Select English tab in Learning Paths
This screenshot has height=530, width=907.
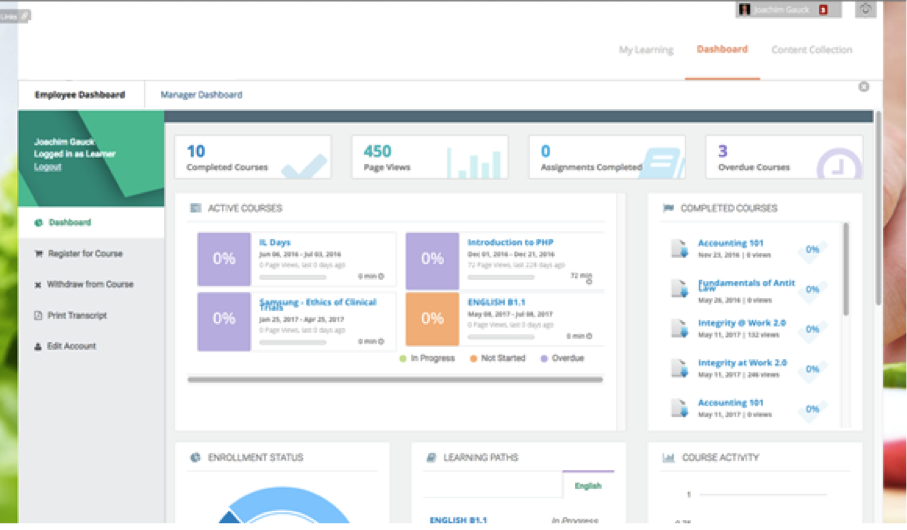(588, 486)
